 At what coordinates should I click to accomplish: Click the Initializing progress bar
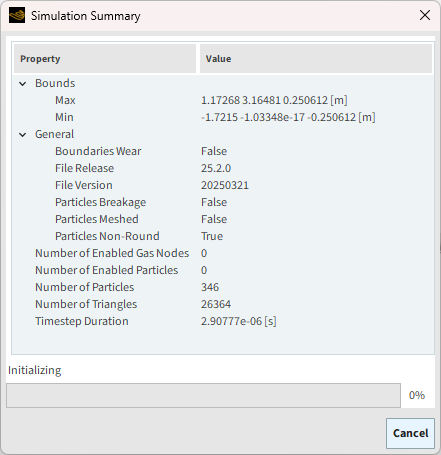pos(203,395)
